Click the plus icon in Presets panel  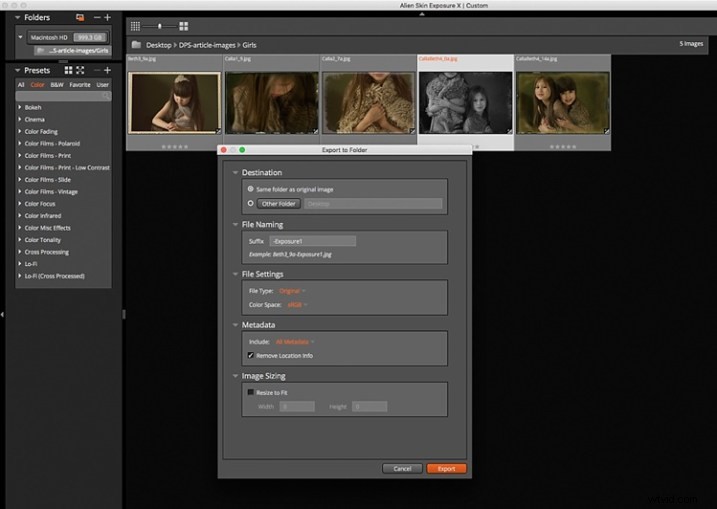(108, 71)
